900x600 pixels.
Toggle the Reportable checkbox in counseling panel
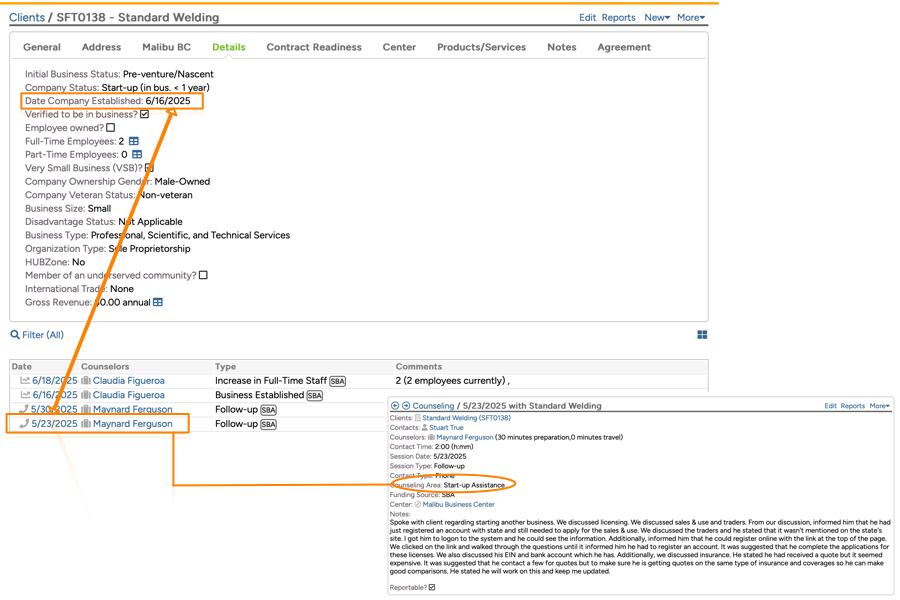[x=432, y=588]
